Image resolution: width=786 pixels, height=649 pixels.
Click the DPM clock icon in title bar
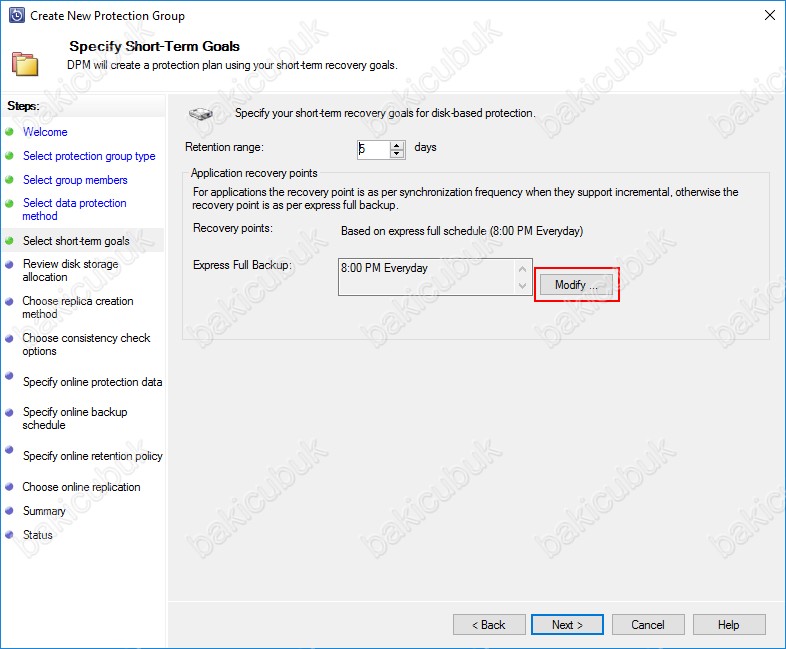point(17,16)
